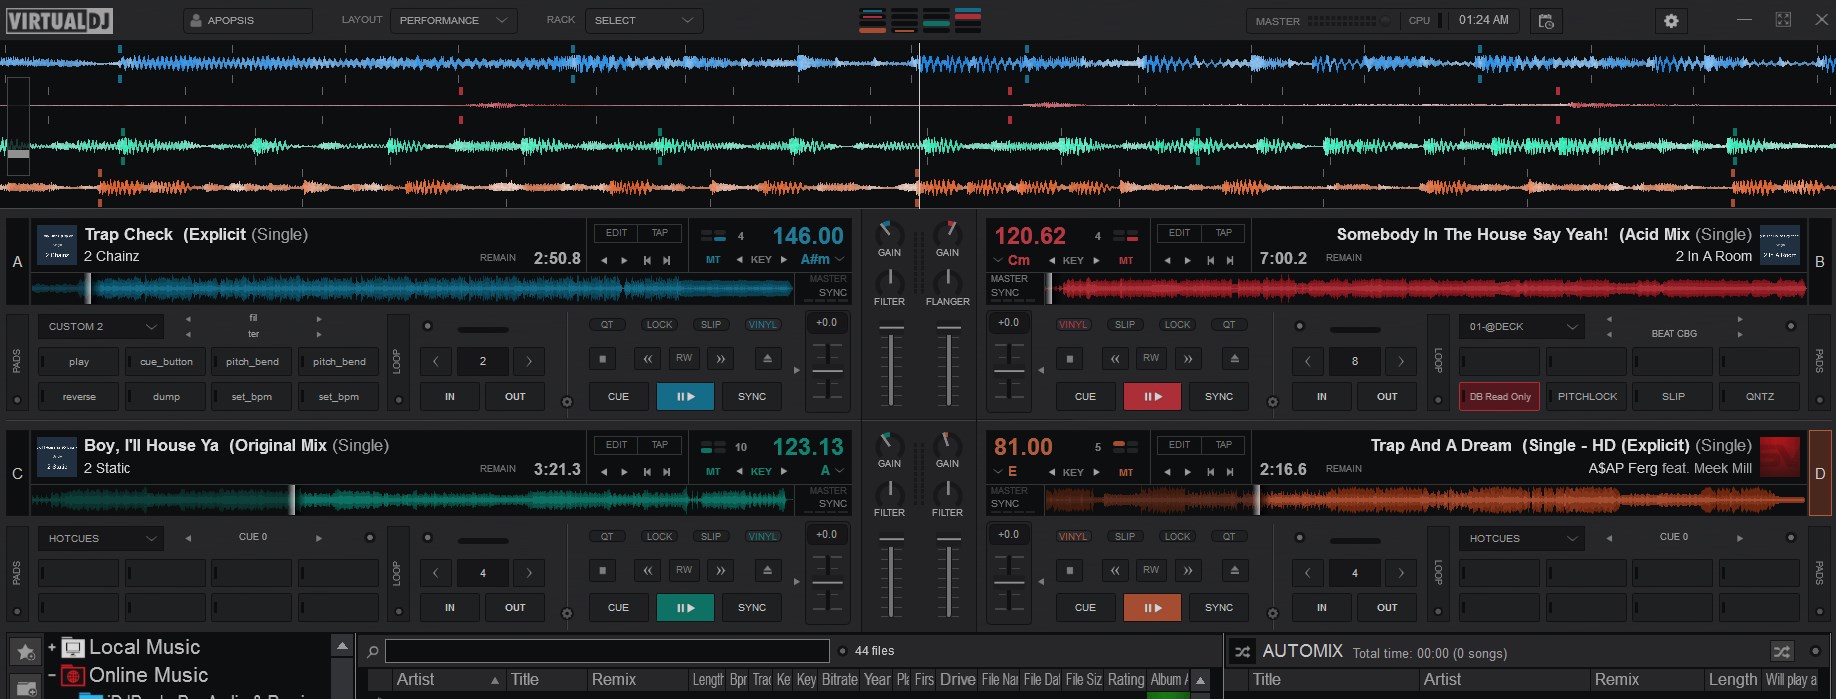Sort the browser by Artist column
Image resolution: width=1836 pixels, height=699 pixels.
pos(447,680)
